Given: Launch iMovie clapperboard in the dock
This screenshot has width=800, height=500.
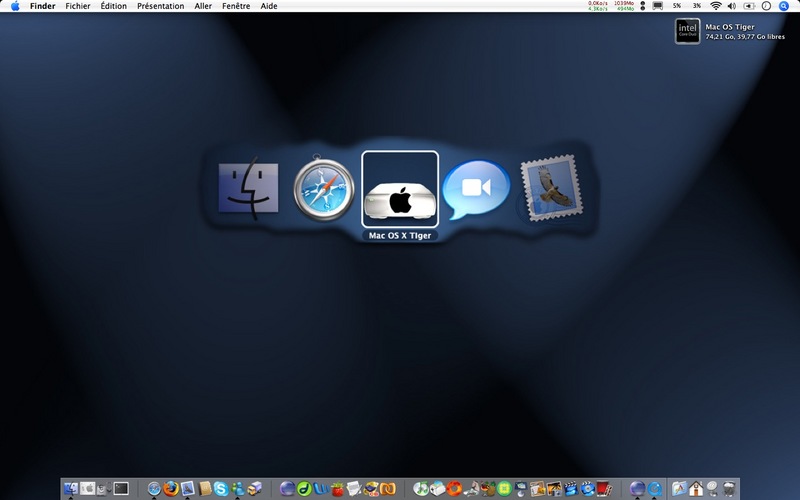Looking at the screenshot, I should [571, 489].
